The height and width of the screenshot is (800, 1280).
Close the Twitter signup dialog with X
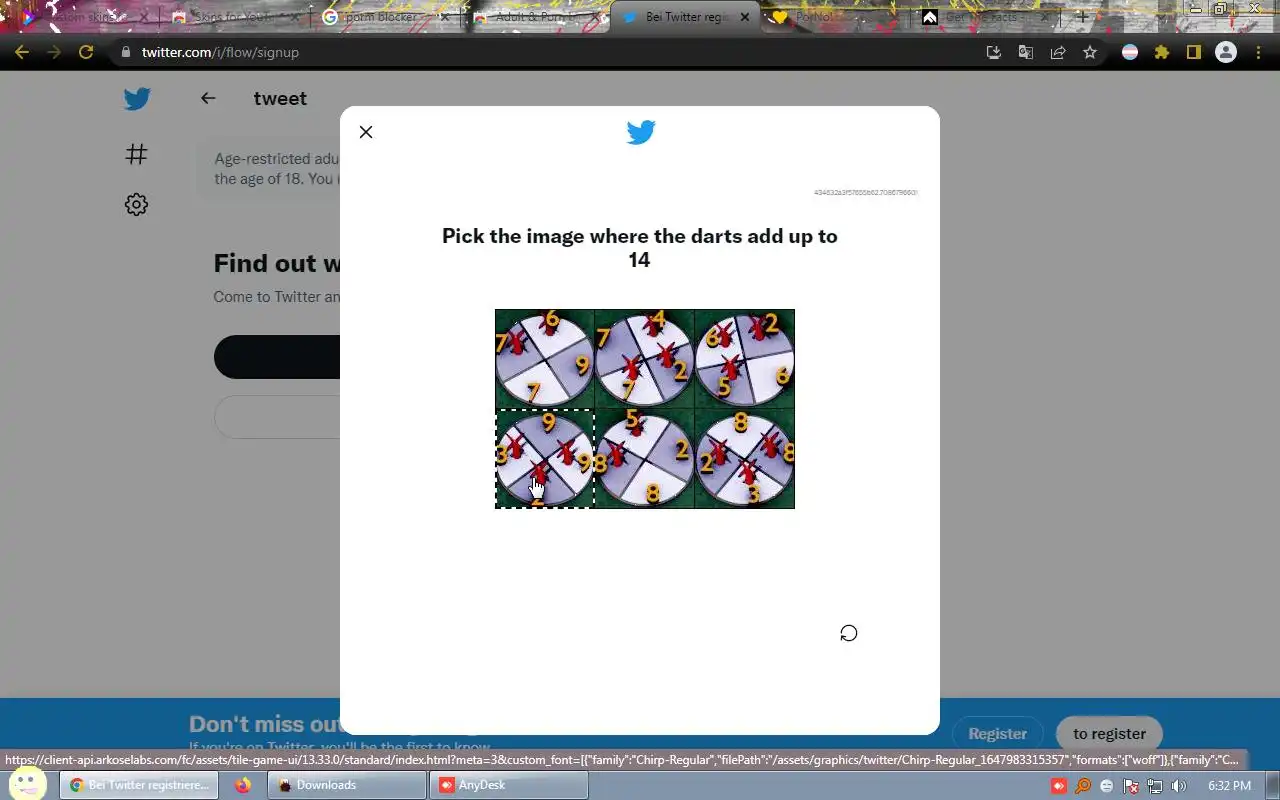point(366,132)
